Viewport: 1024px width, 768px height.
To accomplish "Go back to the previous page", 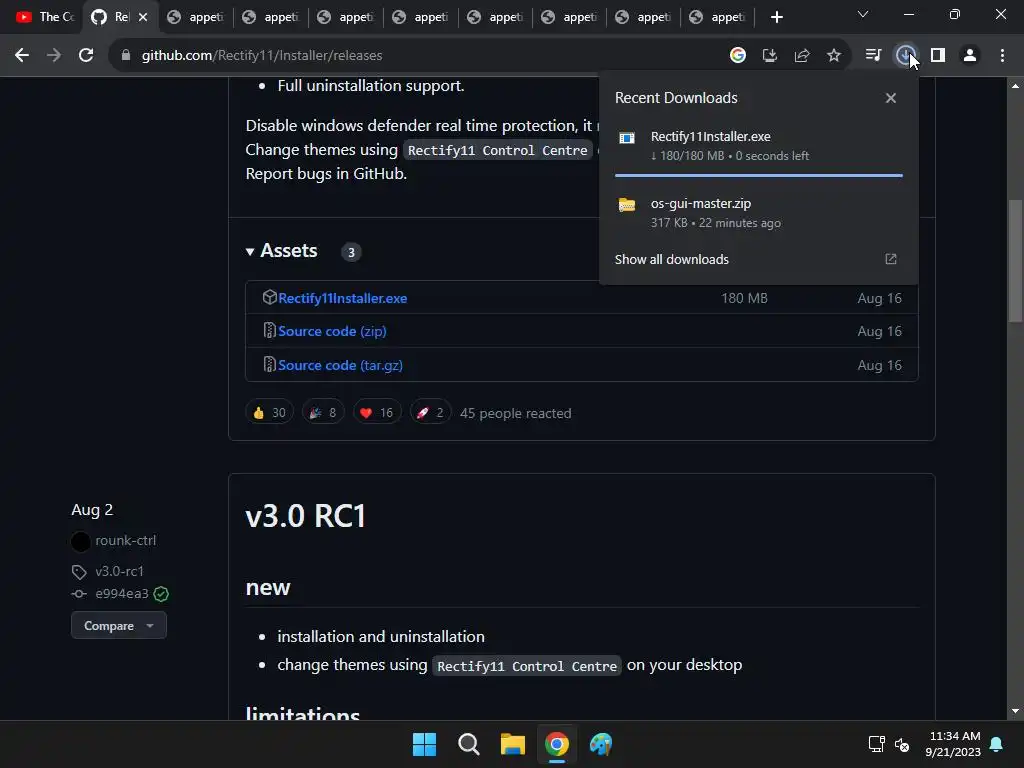I will 22,56.
